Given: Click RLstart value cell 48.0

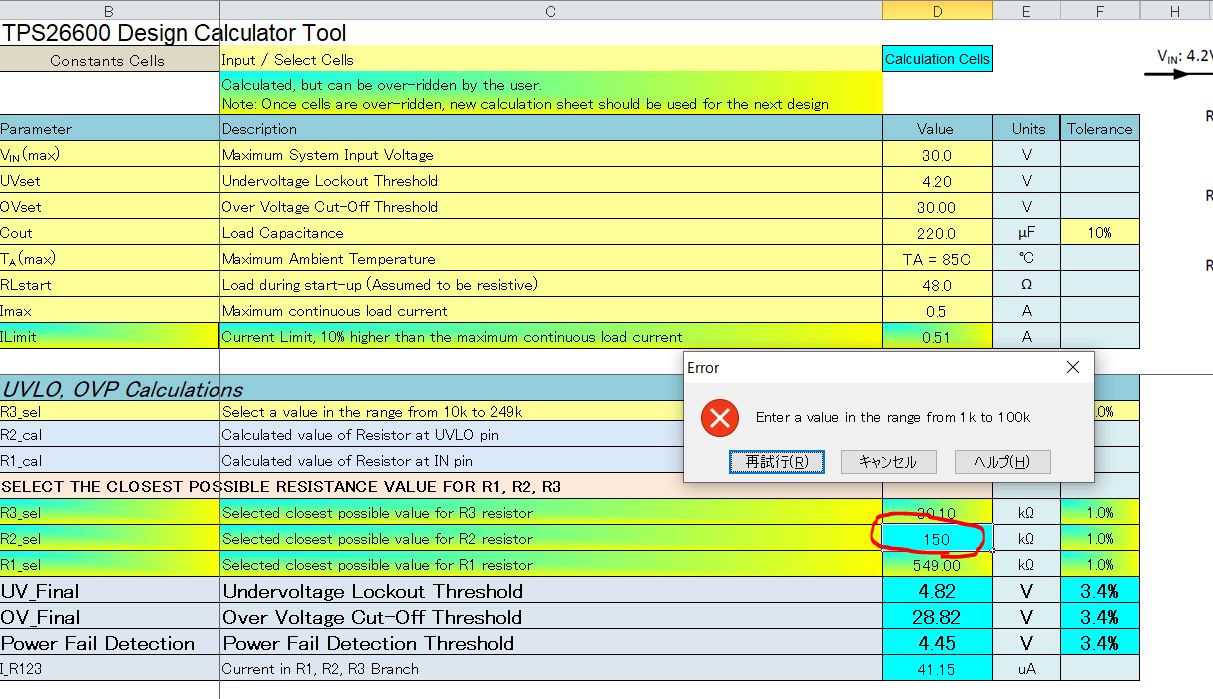Looking at the screenshot, I should [x=937, y=285].
